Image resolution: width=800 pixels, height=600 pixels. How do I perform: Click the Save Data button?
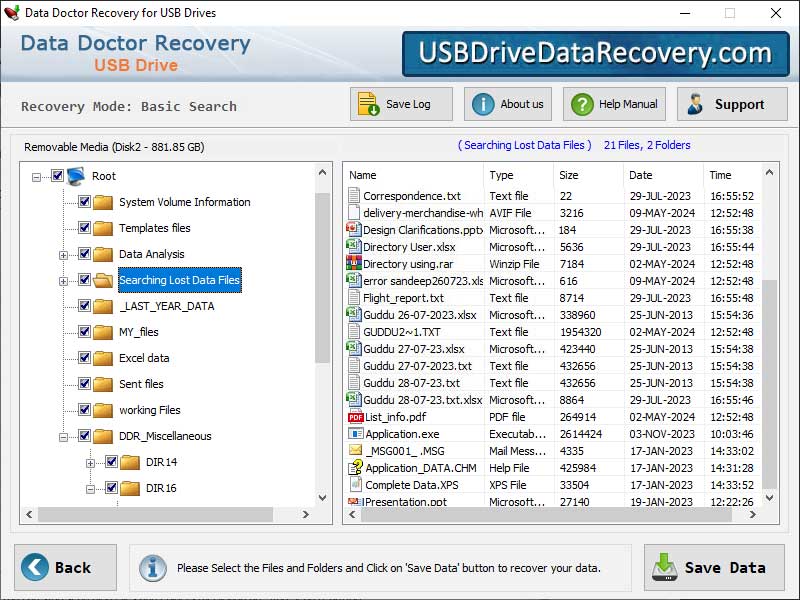point(712,567)
